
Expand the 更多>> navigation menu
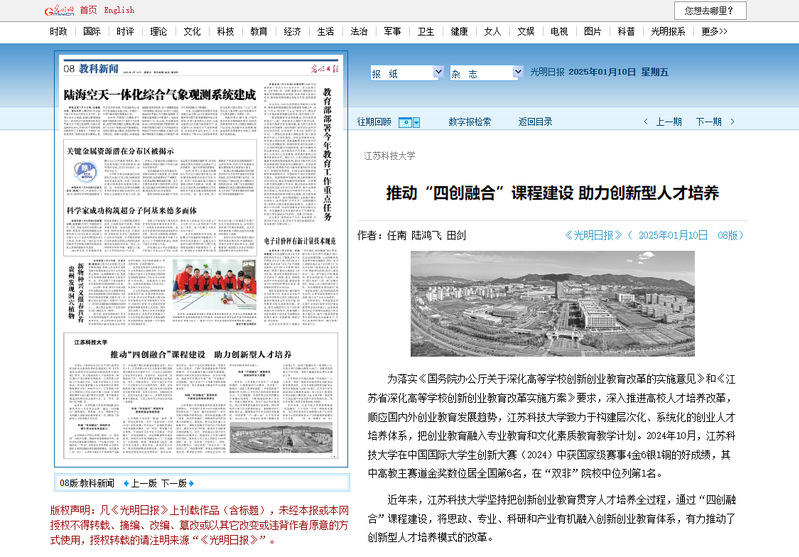coord(713,31)
